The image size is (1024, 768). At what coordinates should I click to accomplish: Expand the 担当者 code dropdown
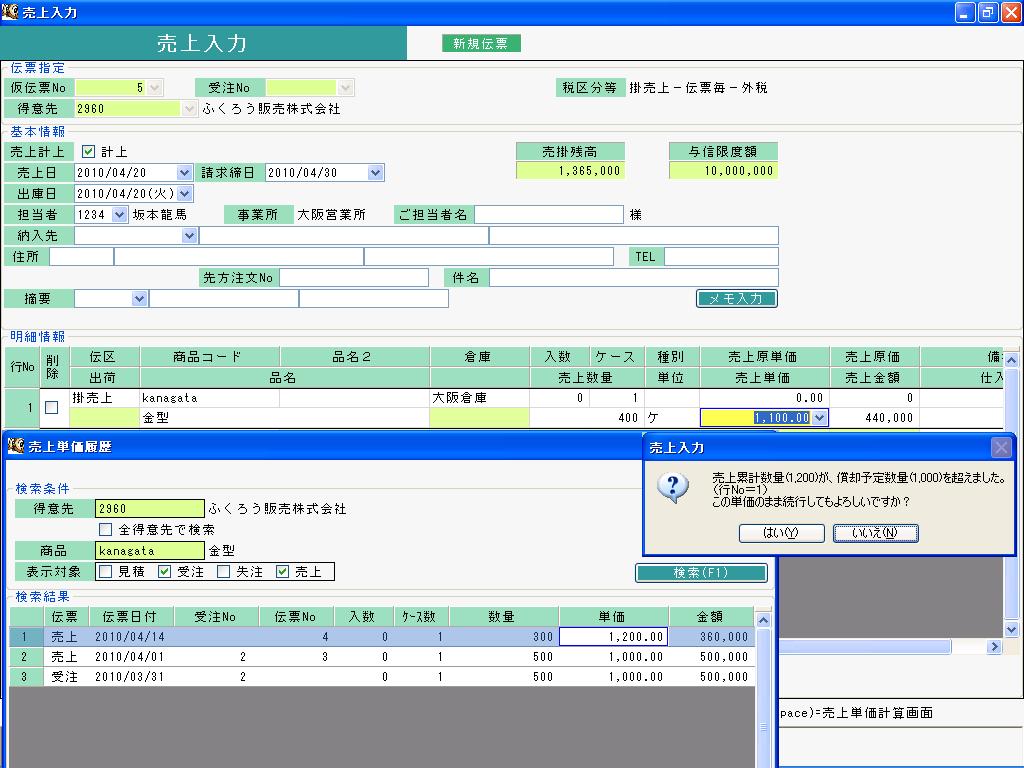point(120,214)
